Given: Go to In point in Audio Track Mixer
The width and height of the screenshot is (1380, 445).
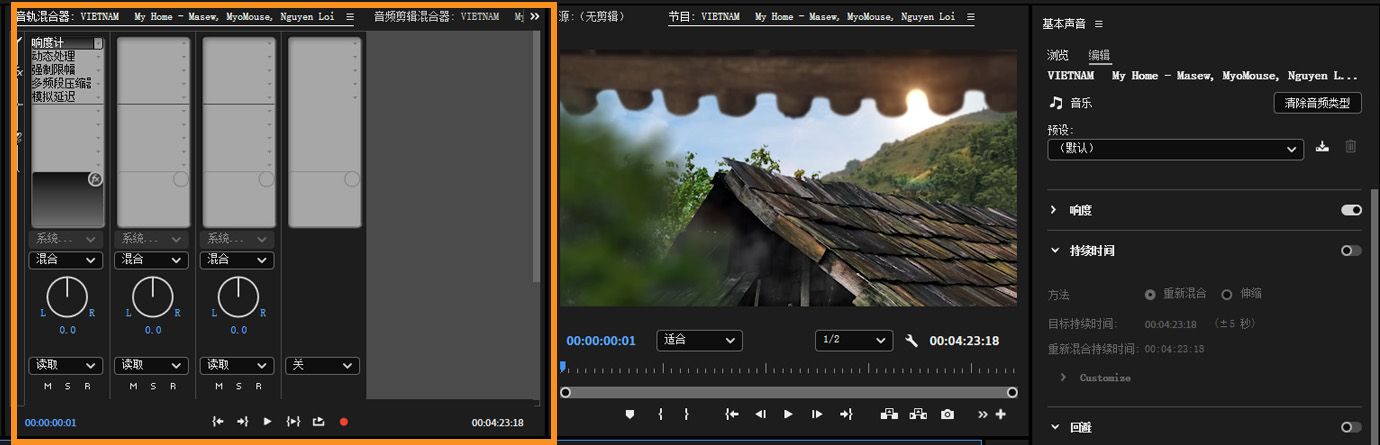Looking at the screenshot, I should point(218,422).
